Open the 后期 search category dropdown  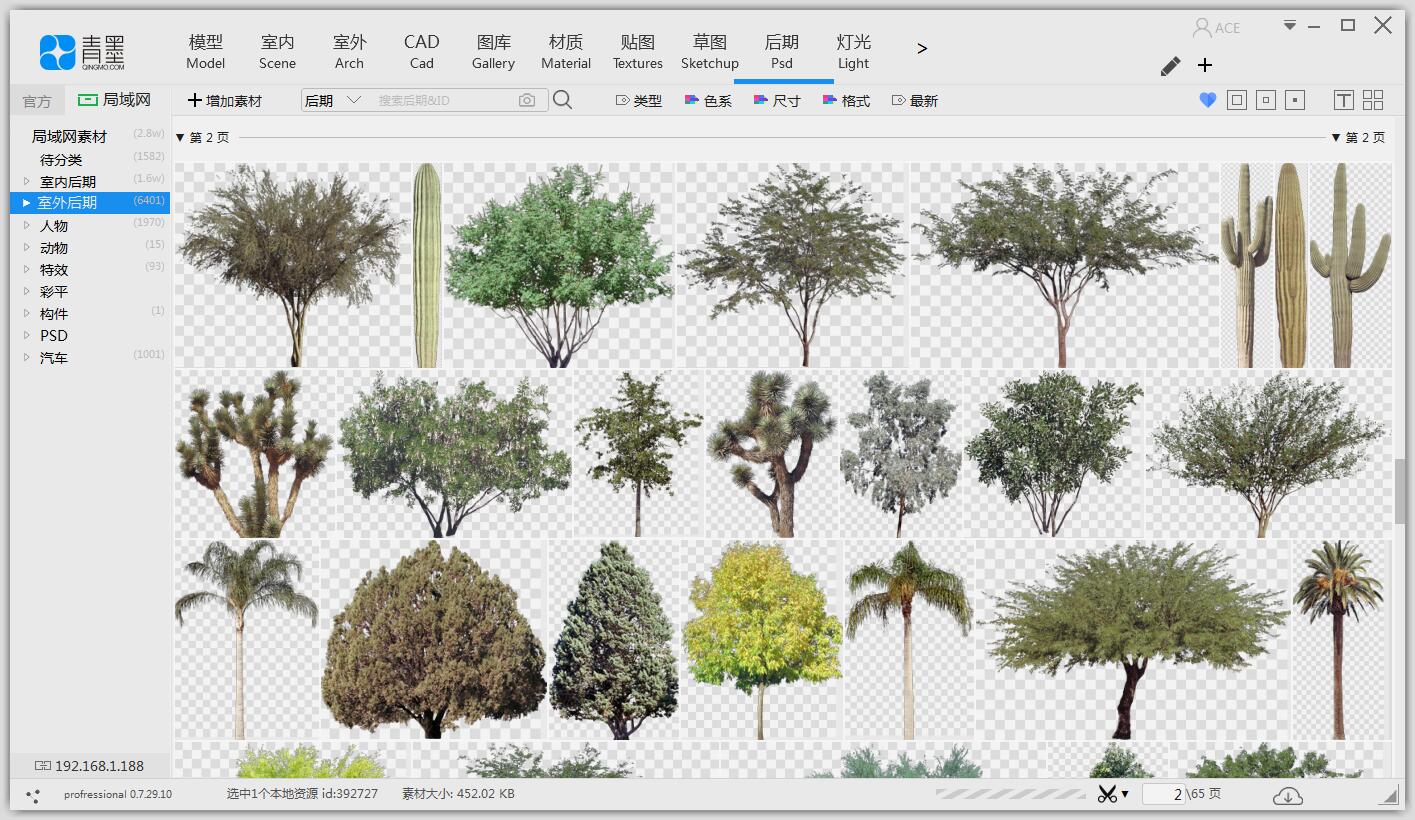click(333, 100)
